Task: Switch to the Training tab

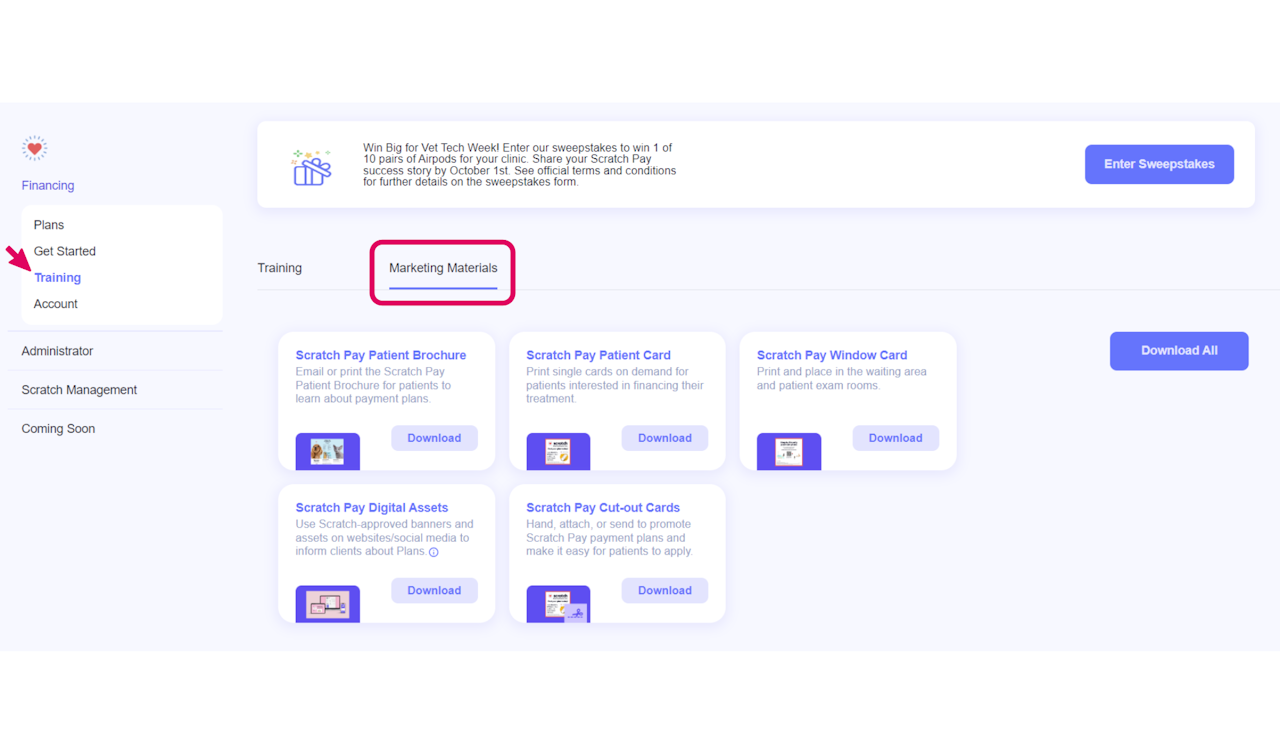Action: [x=280, y=268]
